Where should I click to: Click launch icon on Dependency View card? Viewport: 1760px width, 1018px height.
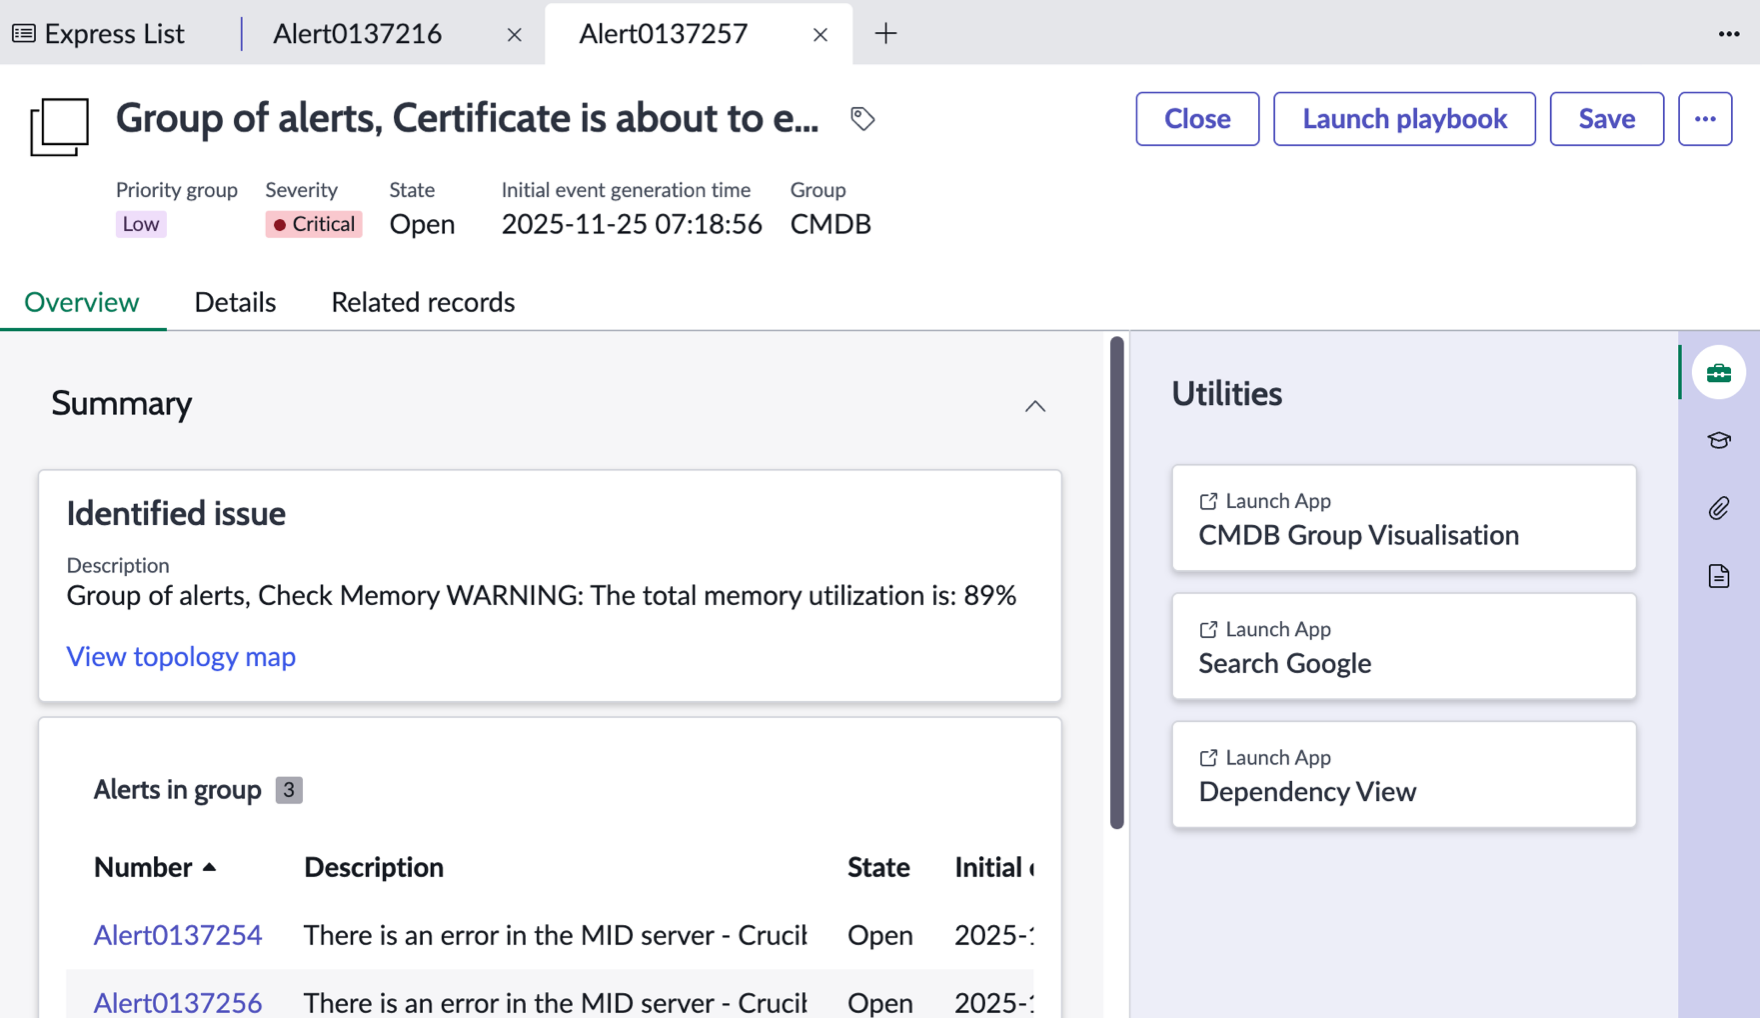(1208, 757)
